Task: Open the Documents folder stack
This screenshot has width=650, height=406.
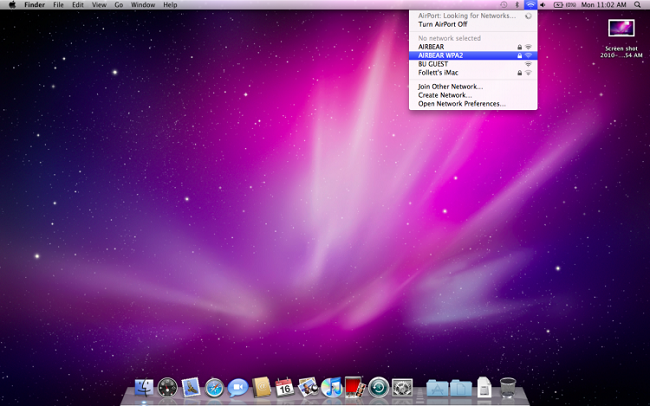Action: [x=461, y=389]
